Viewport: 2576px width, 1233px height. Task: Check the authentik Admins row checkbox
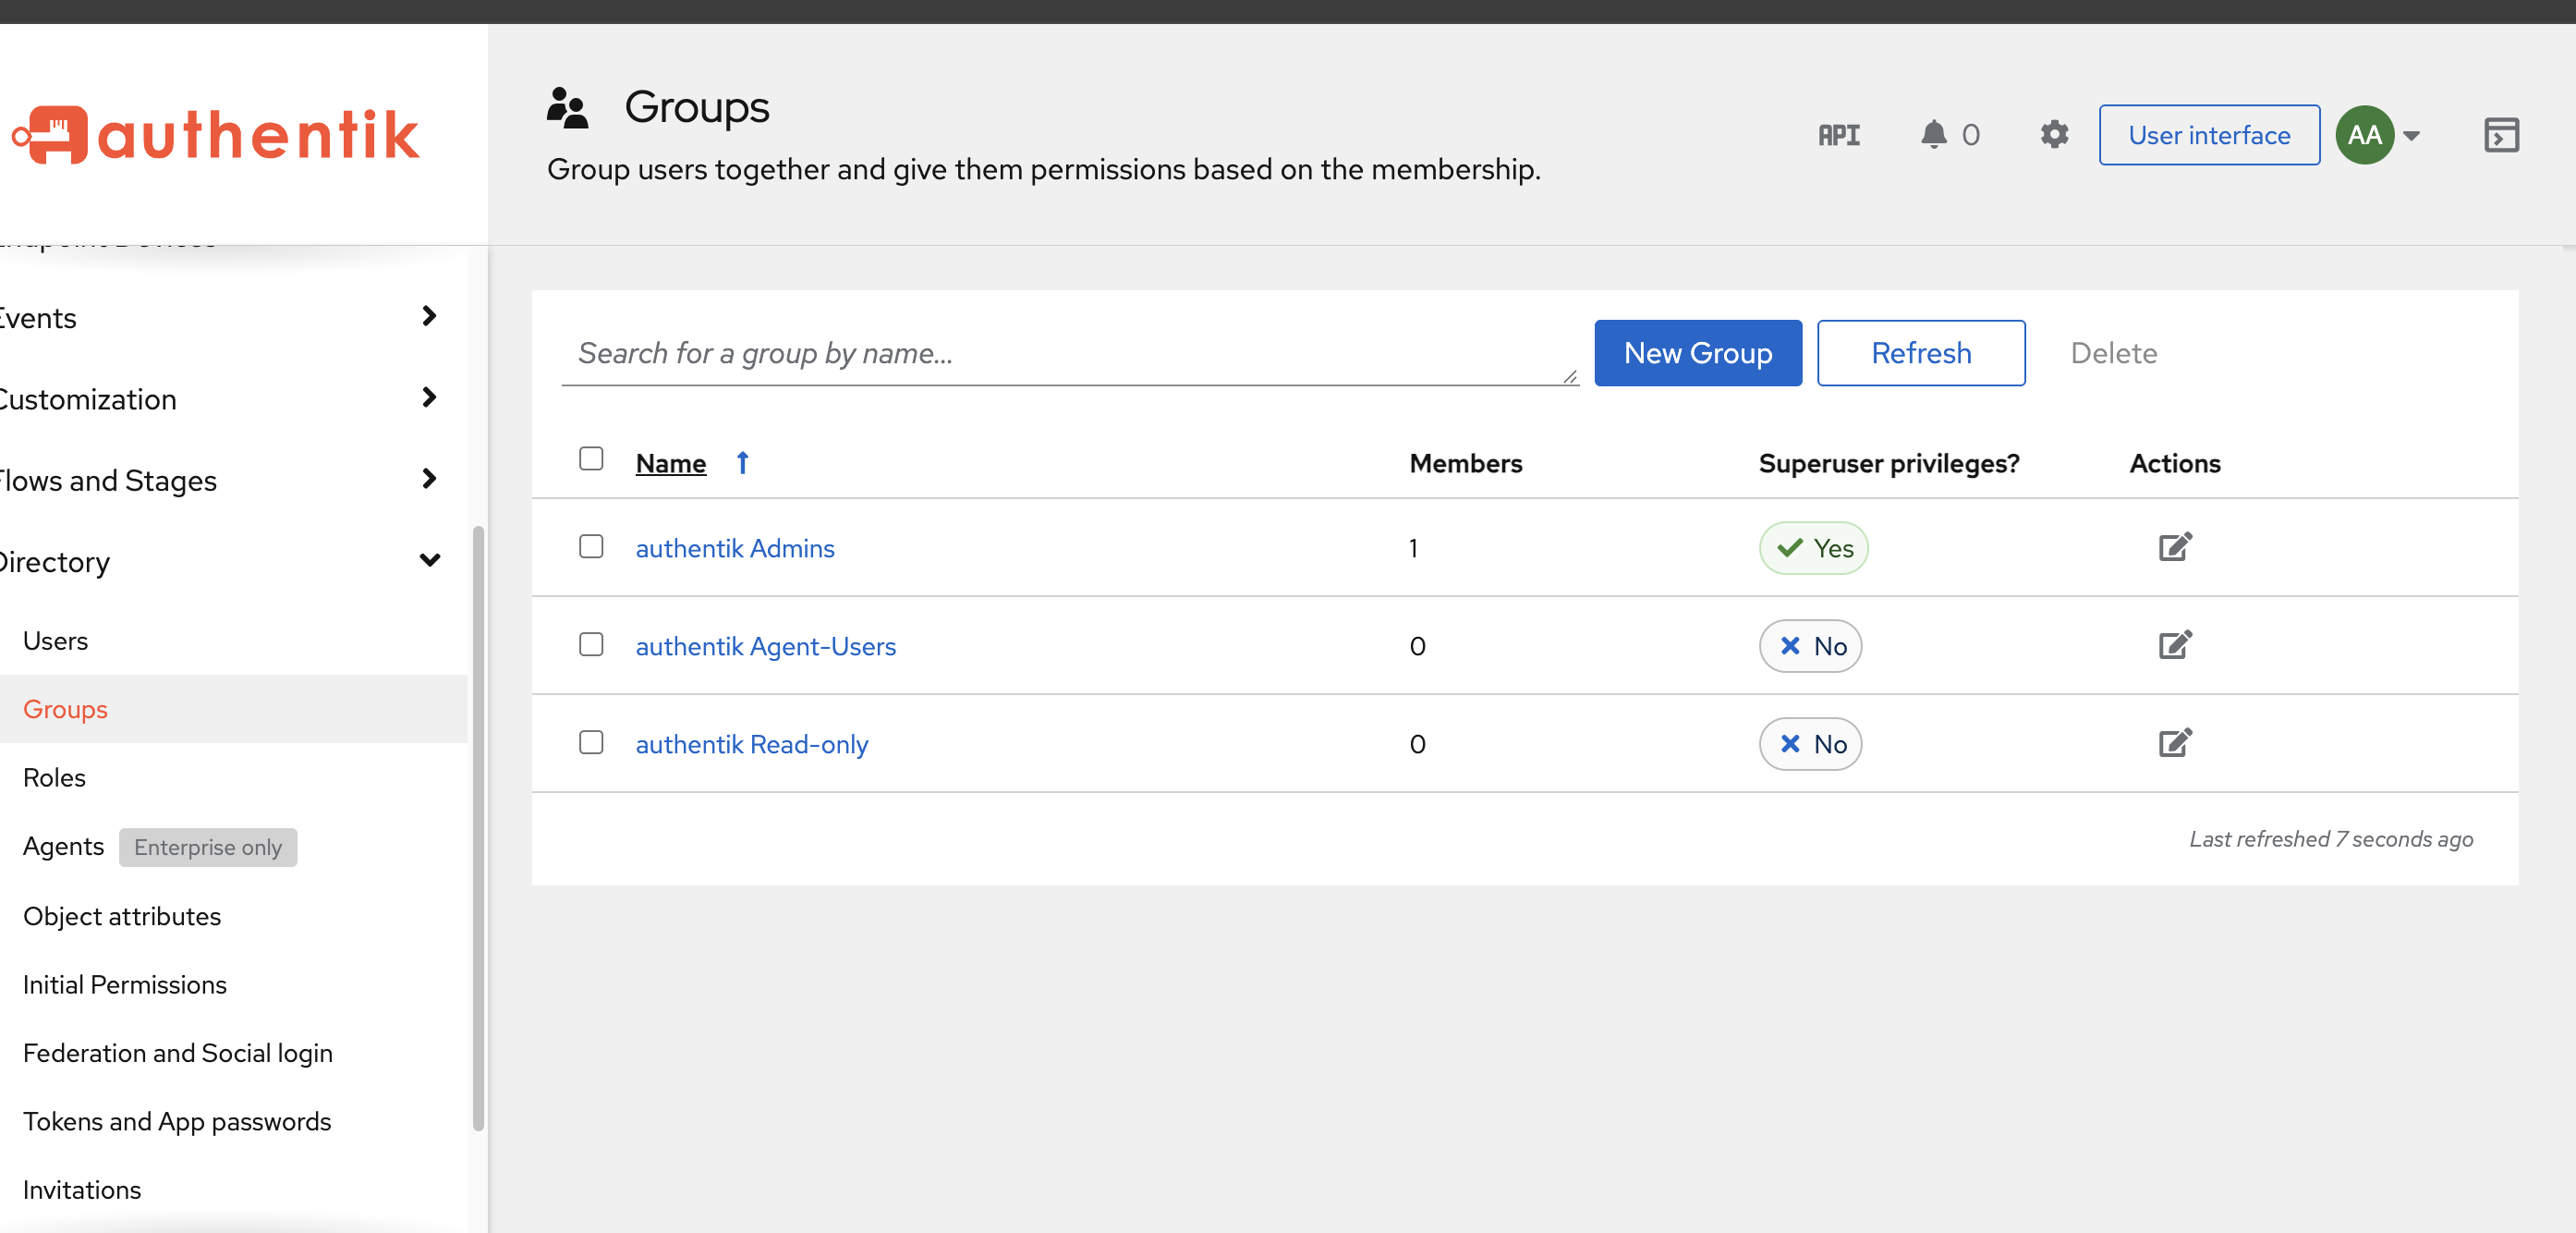point(591,547)
